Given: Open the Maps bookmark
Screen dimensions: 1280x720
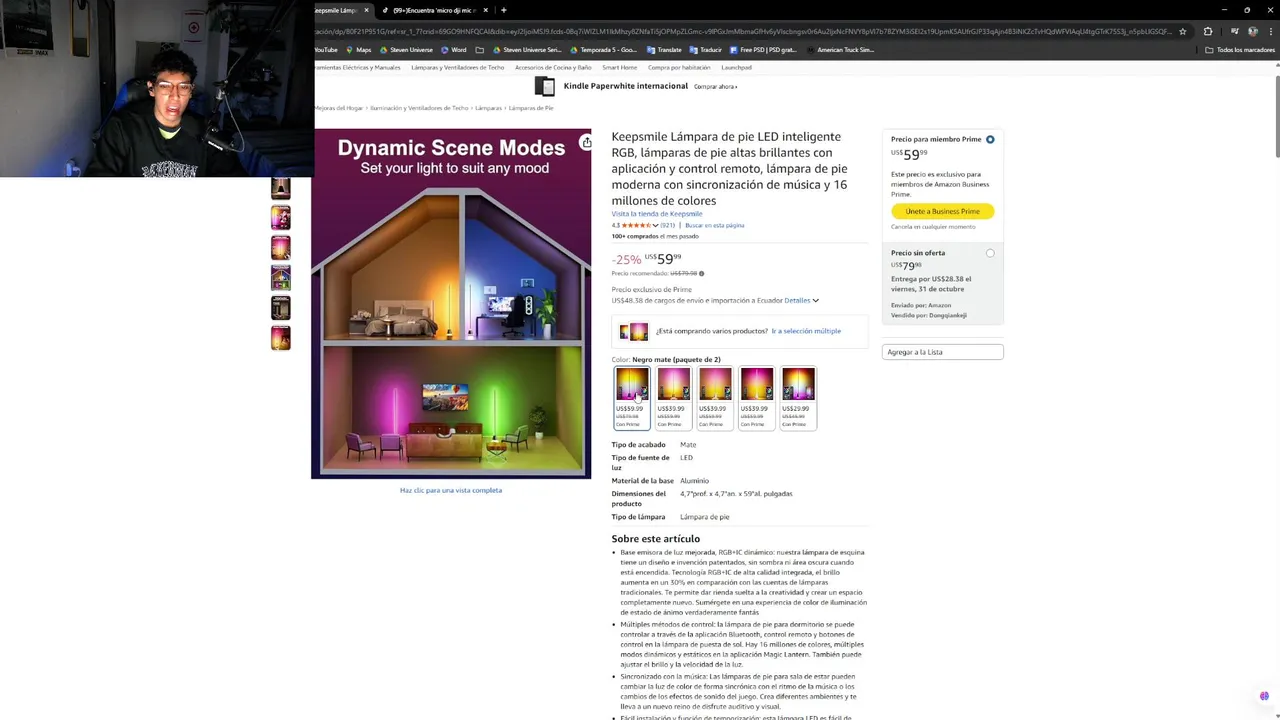Looking at the screenshot, I should pos(358,50).
